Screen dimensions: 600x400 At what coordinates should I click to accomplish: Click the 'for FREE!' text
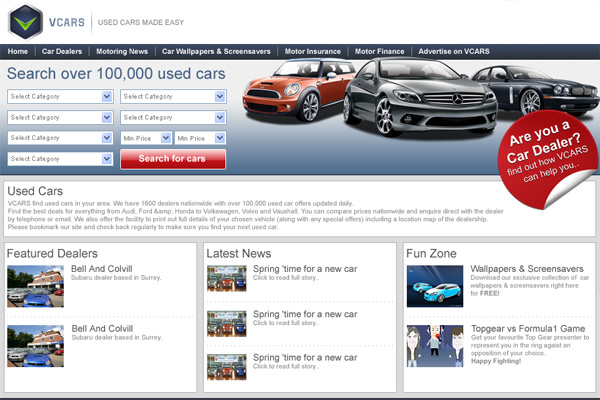pyautogui.click(x=485, y=294)
